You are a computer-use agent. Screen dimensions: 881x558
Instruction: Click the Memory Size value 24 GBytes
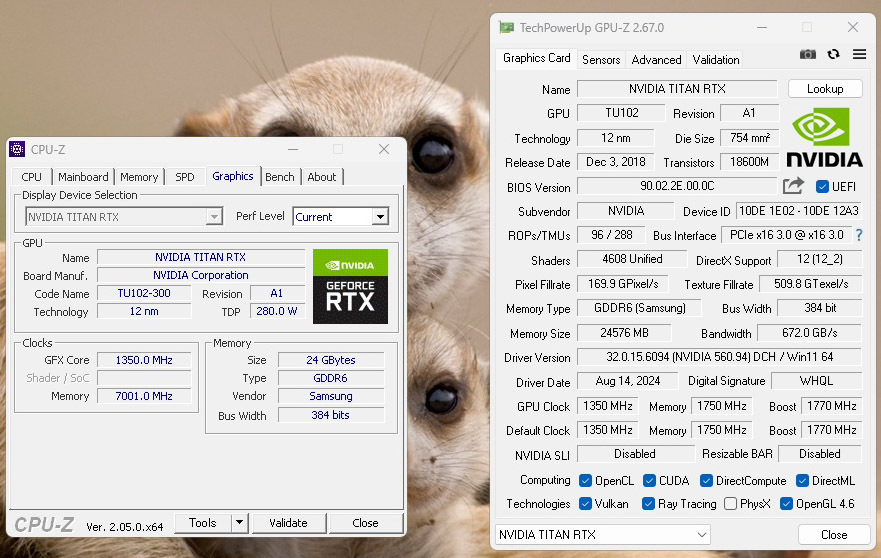tap(331, 360)
